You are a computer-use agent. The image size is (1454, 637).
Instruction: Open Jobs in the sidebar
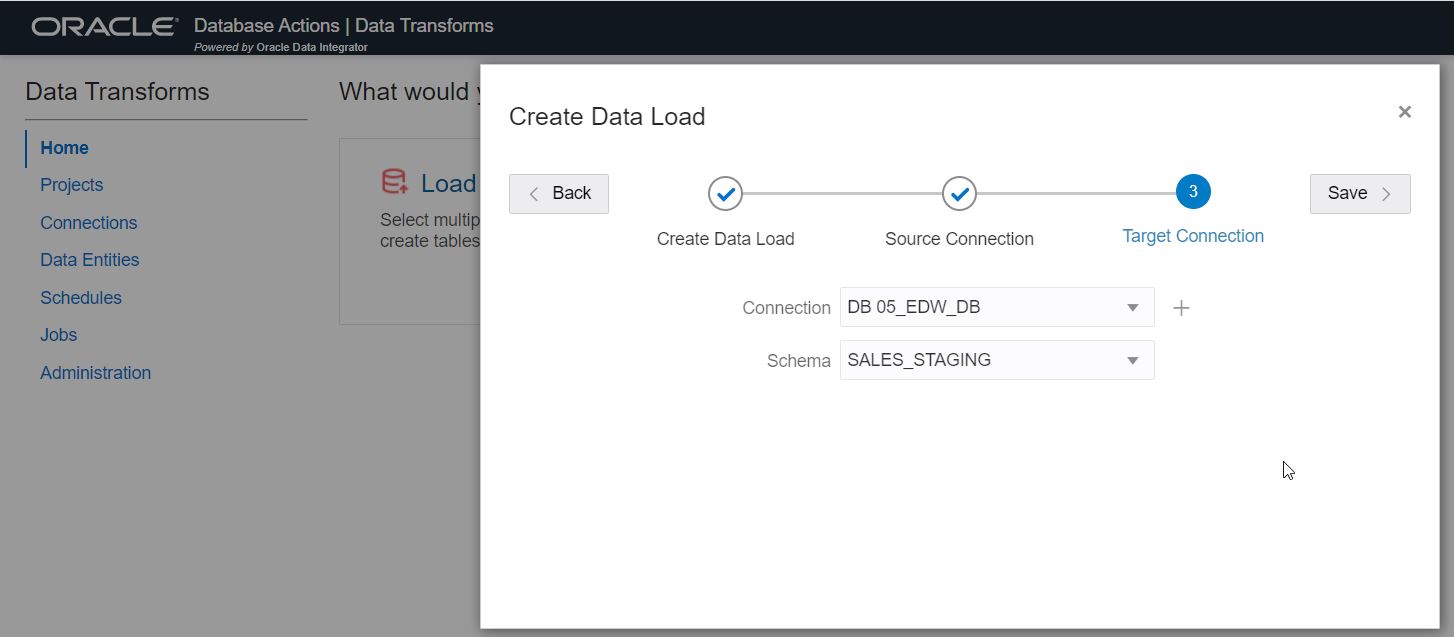(58, 335)
